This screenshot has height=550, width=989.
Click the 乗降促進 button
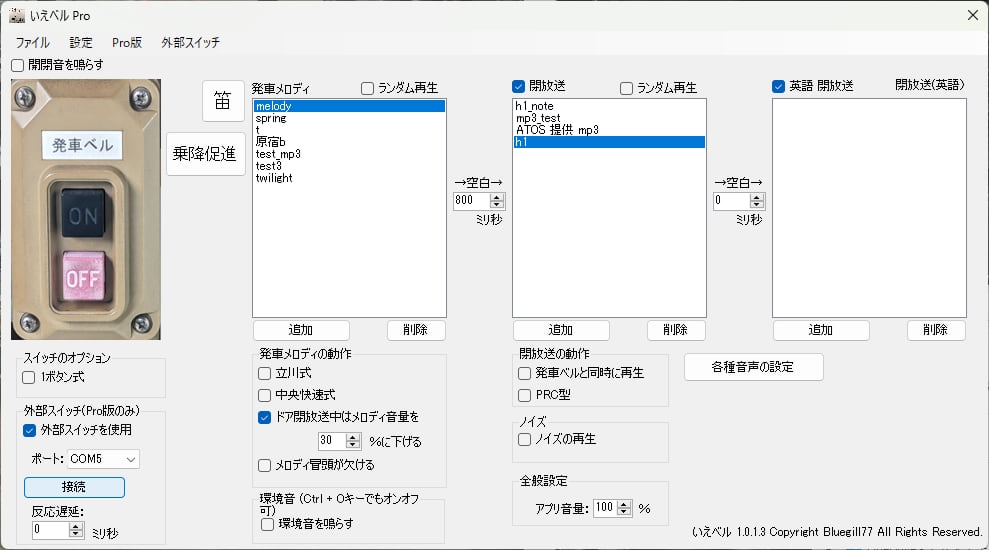click(x=206, y=154)
